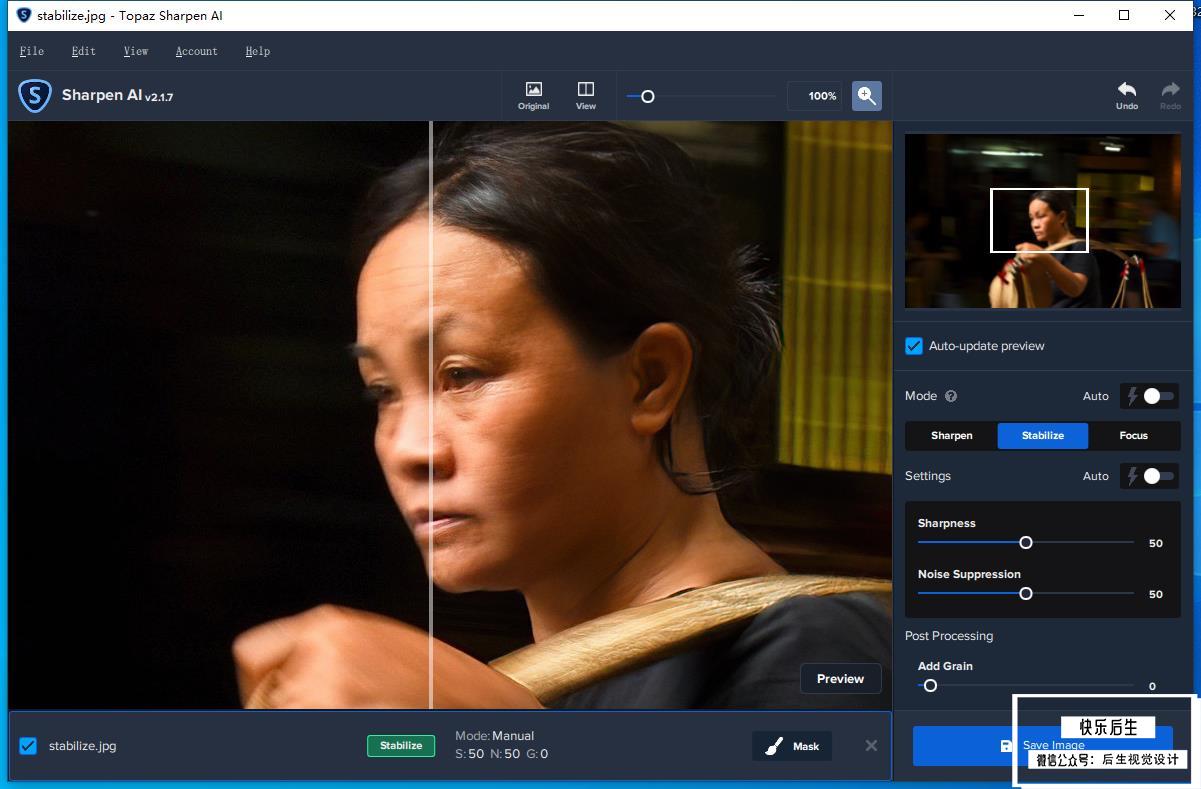Adjust the zoom slider handle

click(647, 97)
